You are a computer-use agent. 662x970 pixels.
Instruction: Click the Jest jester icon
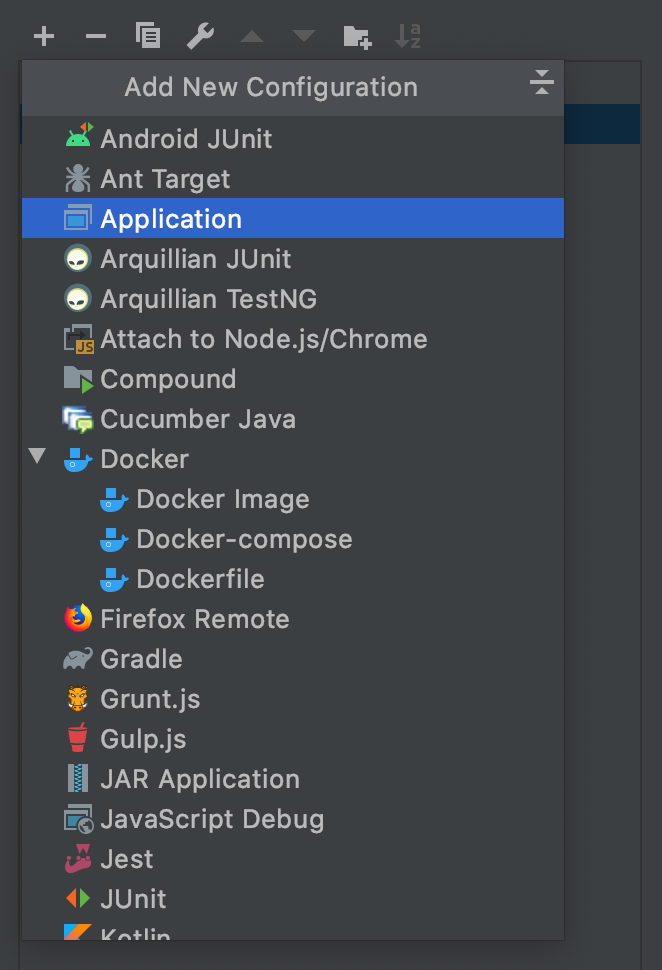(78, 859)
